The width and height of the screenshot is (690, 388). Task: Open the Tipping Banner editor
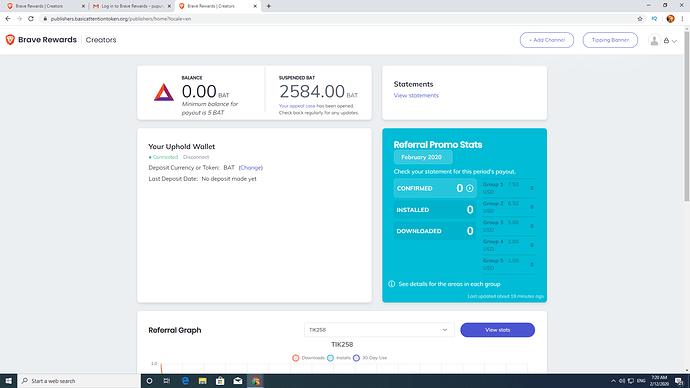pos(610,40)
